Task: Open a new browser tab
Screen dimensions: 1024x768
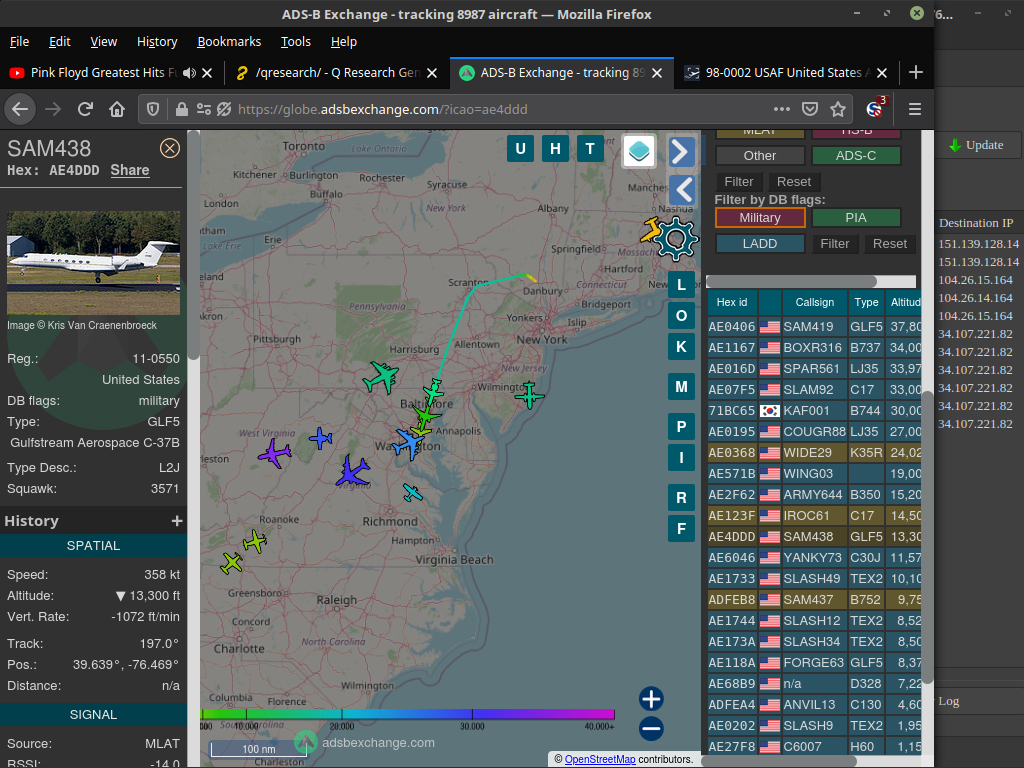Action: coord(916,72)
